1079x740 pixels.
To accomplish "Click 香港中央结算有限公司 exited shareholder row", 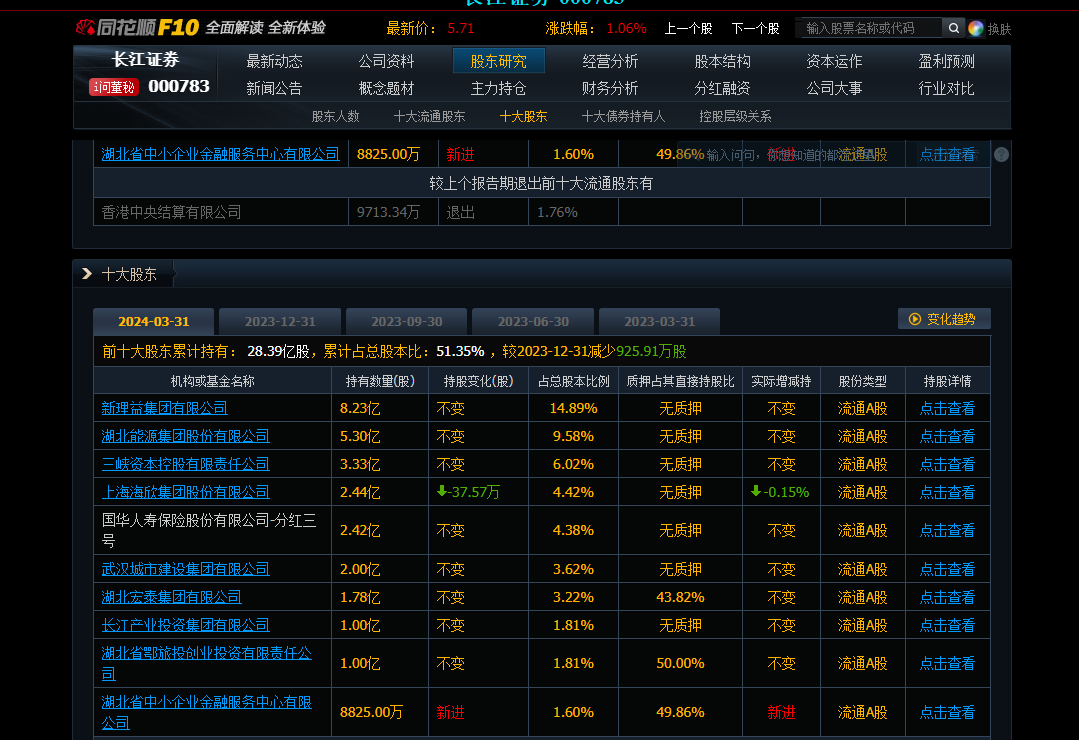I will [542, 212].
